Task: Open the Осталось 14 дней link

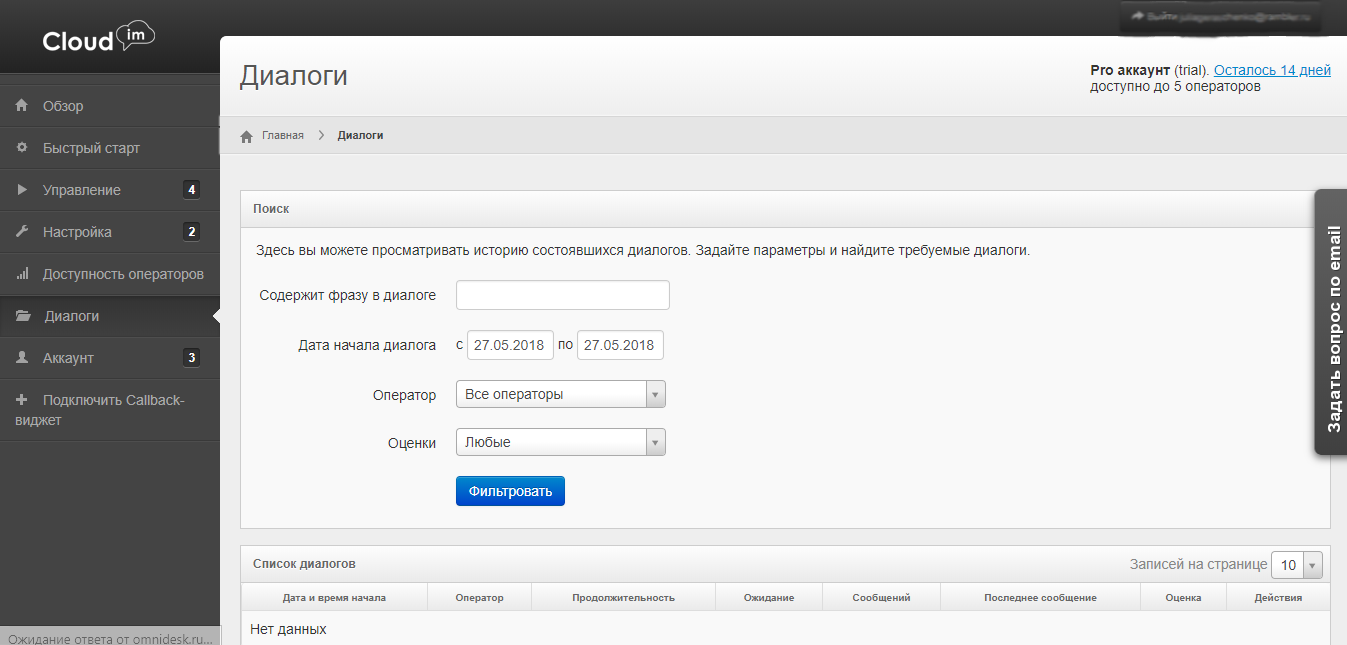Action: click(1270, 70)
